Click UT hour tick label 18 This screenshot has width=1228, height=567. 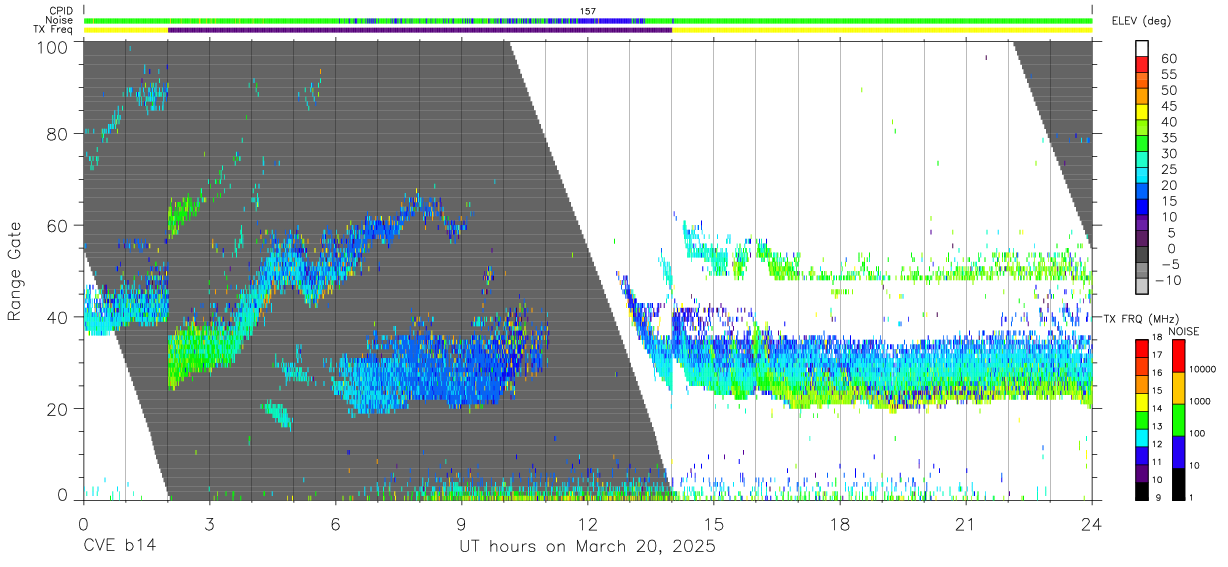click(x=840, y=523)
